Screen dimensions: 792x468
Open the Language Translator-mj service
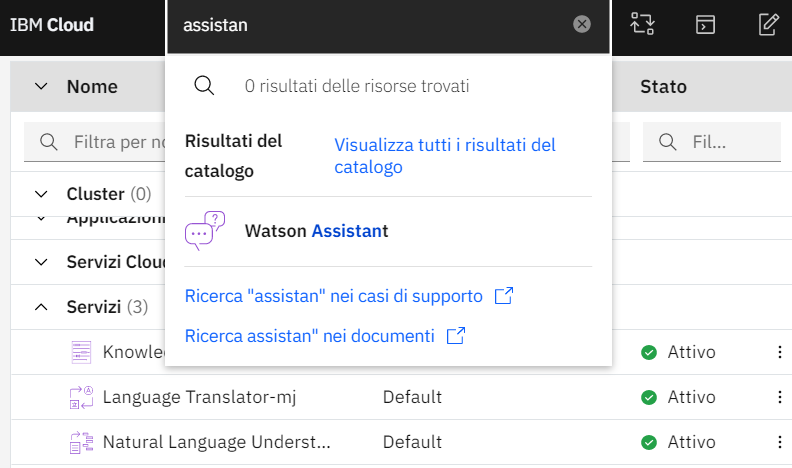point(199,397)
